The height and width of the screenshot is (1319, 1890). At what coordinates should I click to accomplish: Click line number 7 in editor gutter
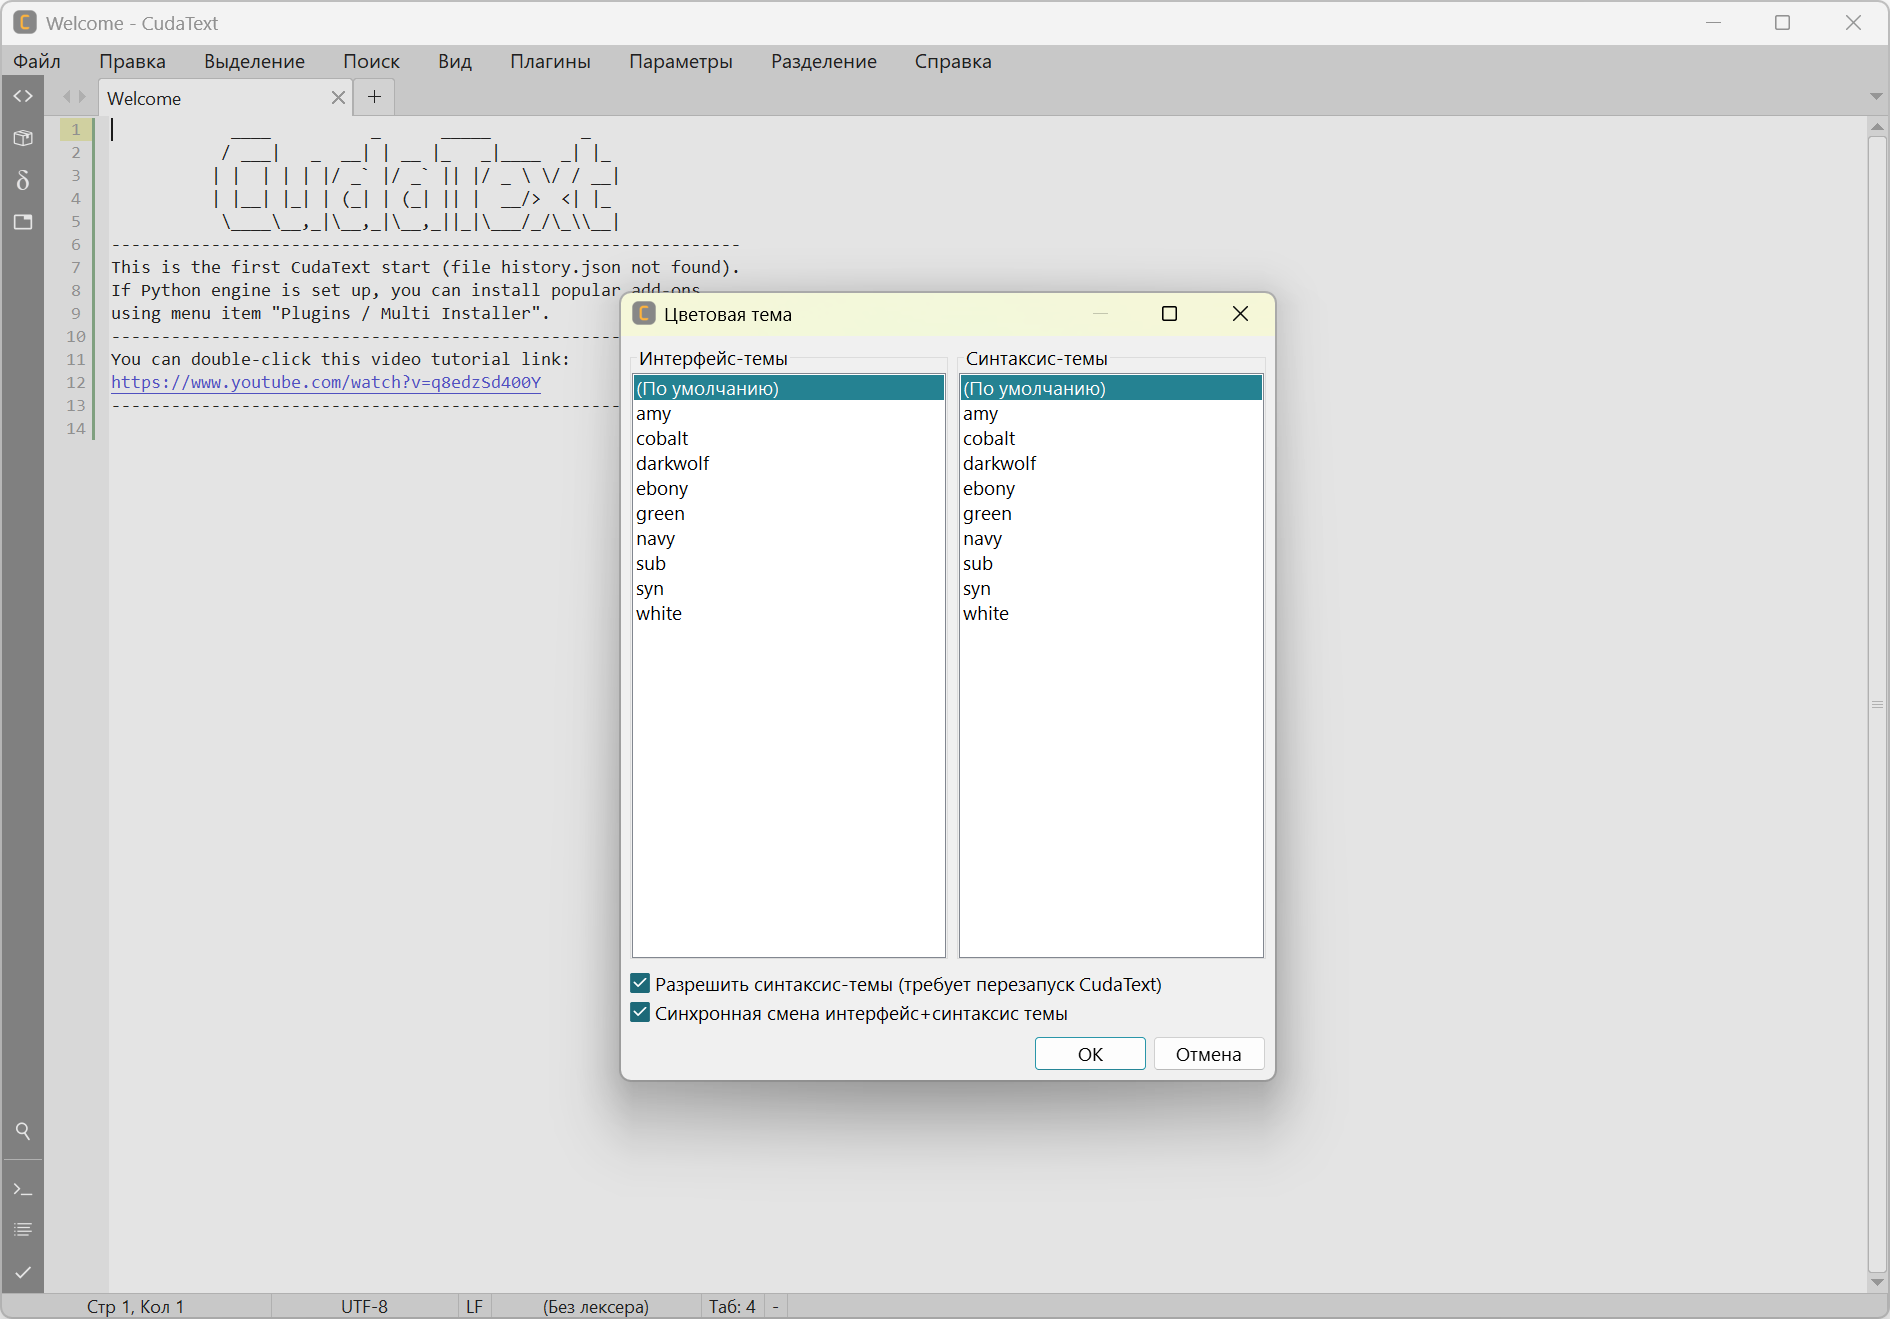click(76, 267)
